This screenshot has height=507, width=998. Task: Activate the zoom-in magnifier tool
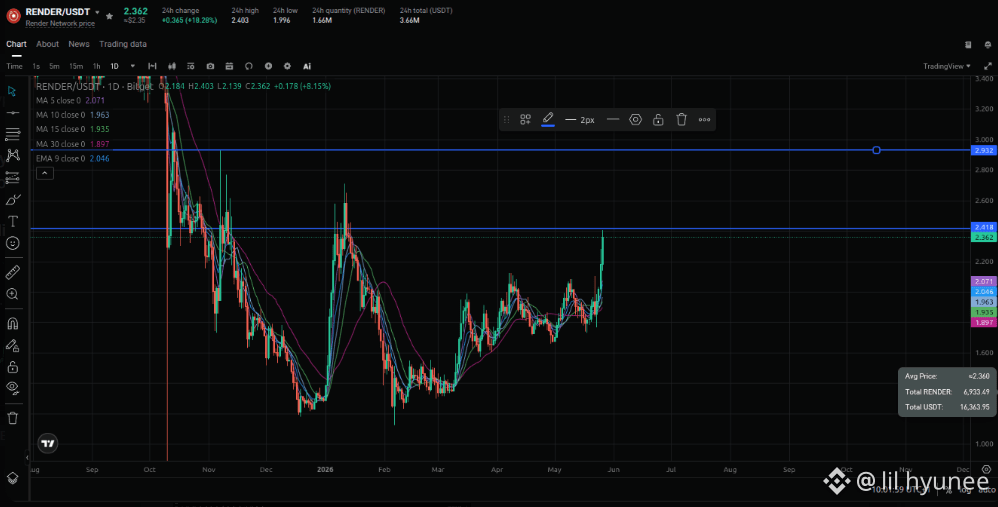(x=12, y=294)
